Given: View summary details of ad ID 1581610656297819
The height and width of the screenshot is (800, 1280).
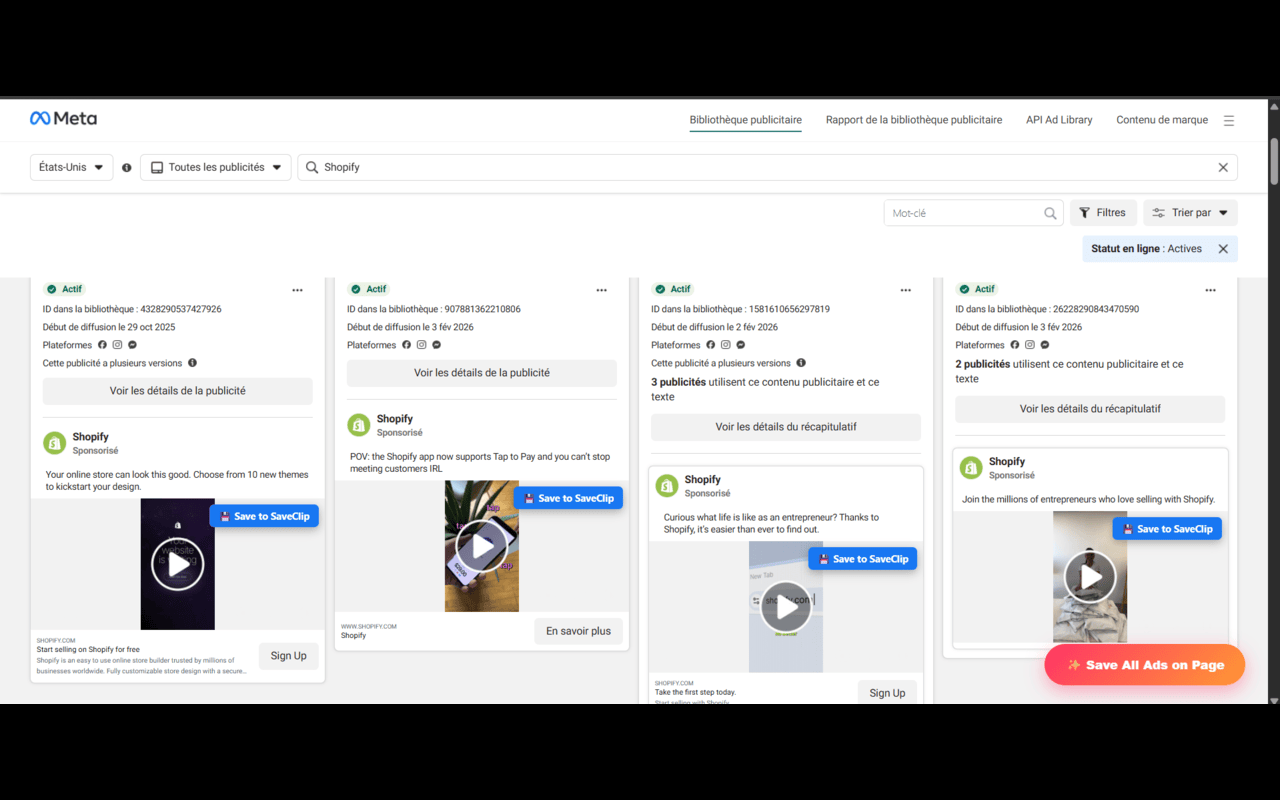Looking at the screenshot, I should tap(786, 427).
